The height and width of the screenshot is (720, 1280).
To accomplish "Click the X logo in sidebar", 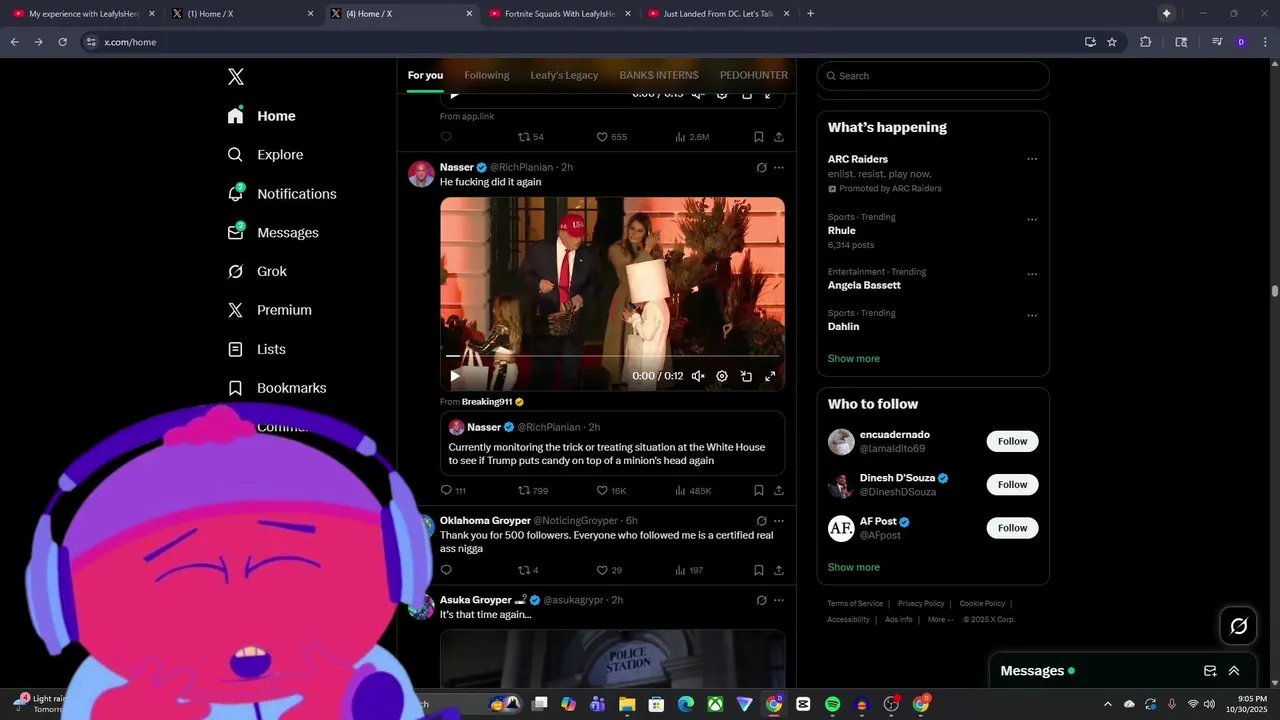I will point(236,77).
